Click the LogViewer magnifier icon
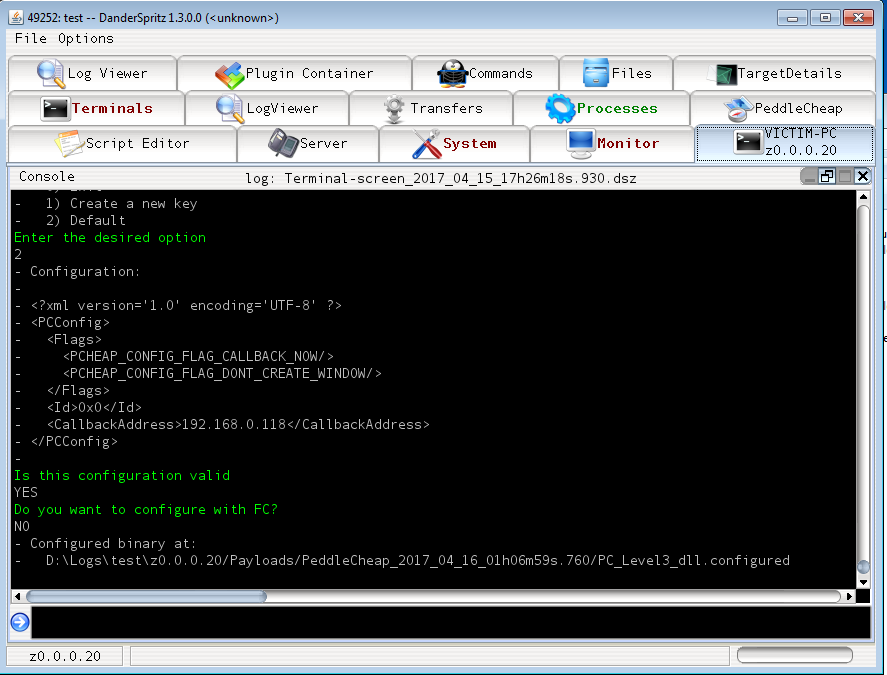Image resolution: width=887 pixels, height=675 pixels. pos(230,109)
